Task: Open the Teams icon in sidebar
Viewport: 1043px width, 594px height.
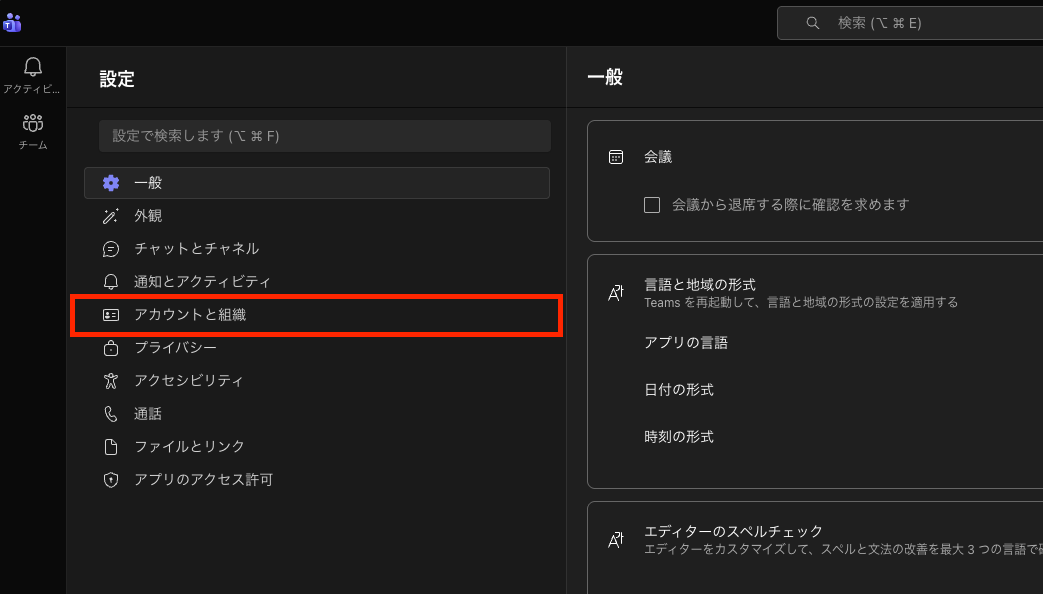Action: (x=32, y=125)
